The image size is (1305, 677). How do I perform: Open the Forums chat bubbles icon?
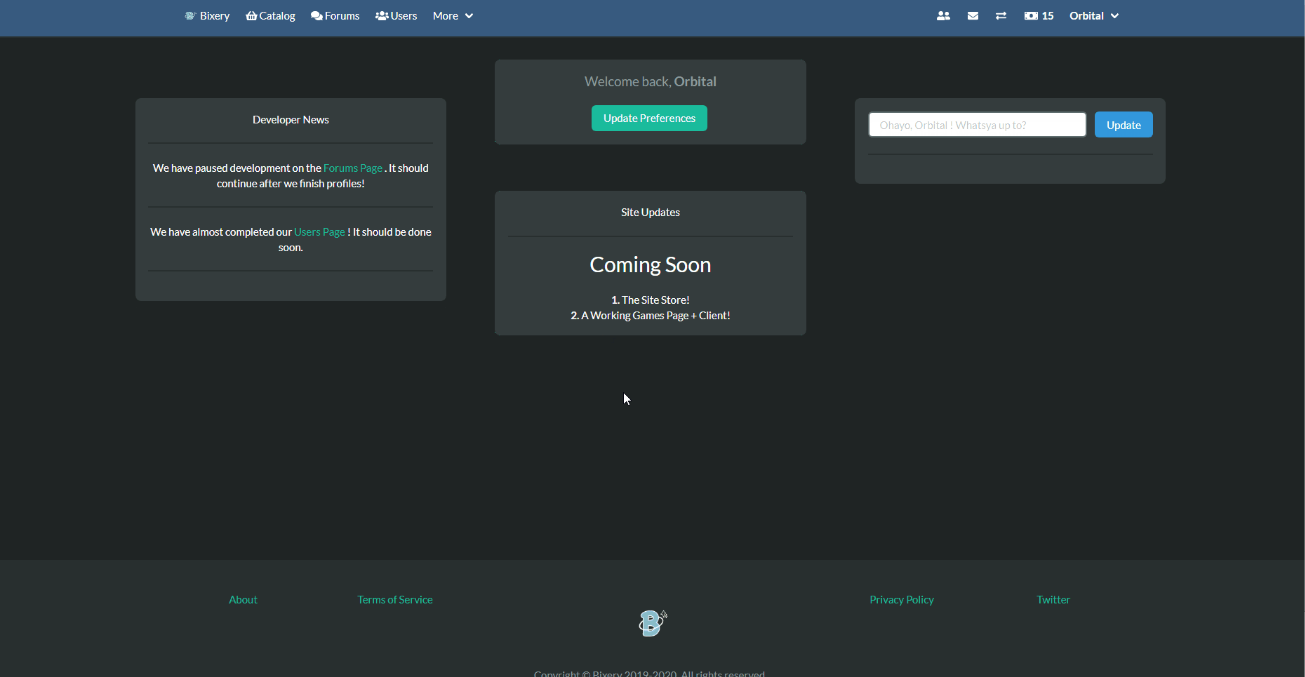317,16
